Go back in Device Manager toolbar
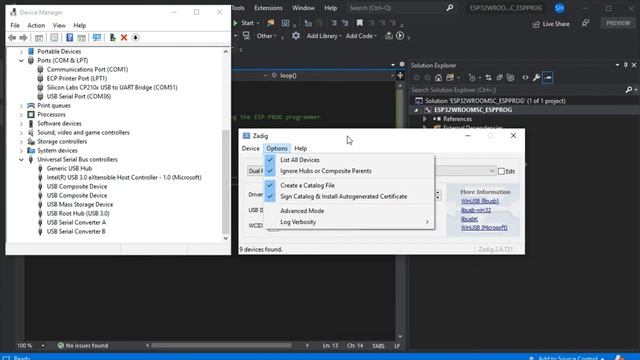Viewport: 640px width, 360px height. pos(12,38)
